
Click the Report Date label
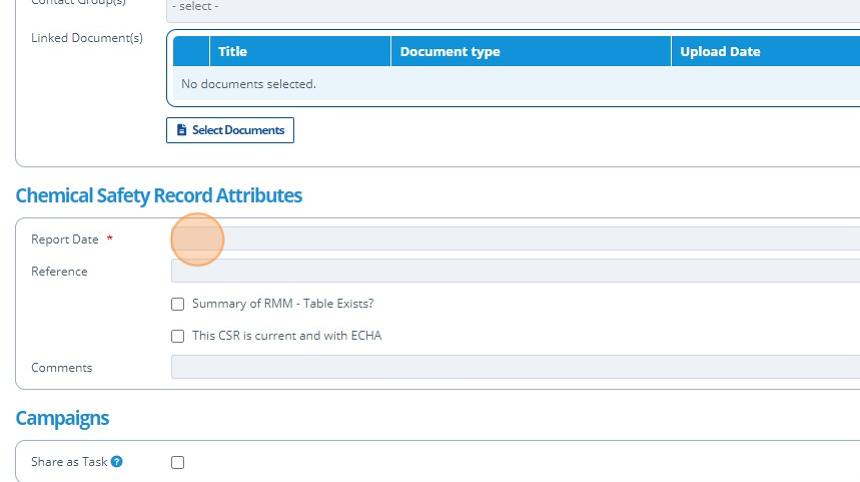point(65,240)
